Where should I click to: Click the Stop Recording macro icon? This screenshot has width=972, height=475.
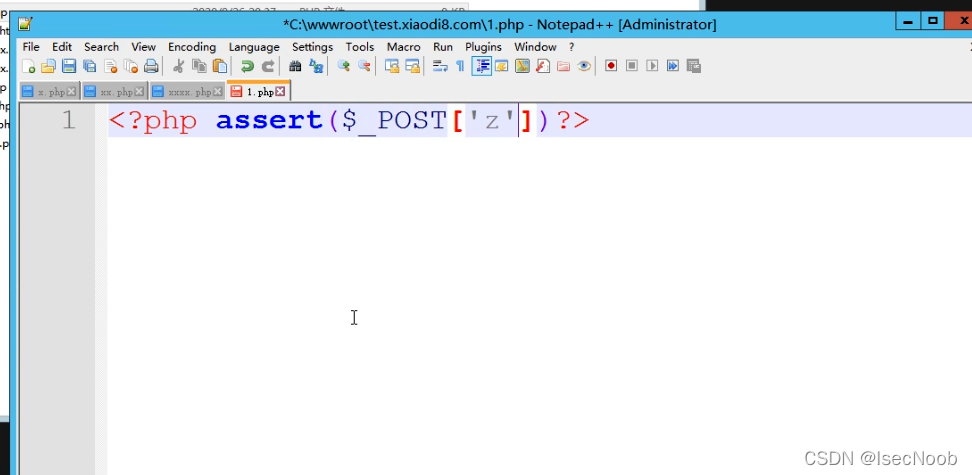pyautogui.click(x=632, y=66)
